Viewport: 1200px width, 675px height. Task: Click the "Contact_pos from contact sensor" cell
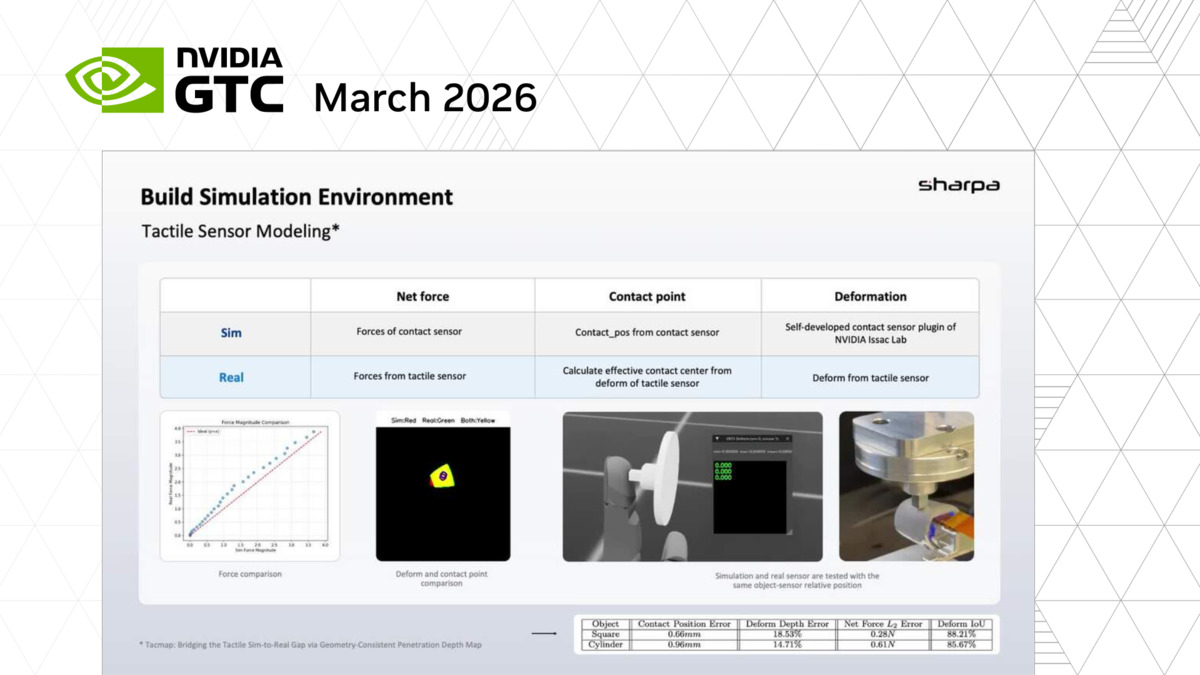click(x=647, y=332)
